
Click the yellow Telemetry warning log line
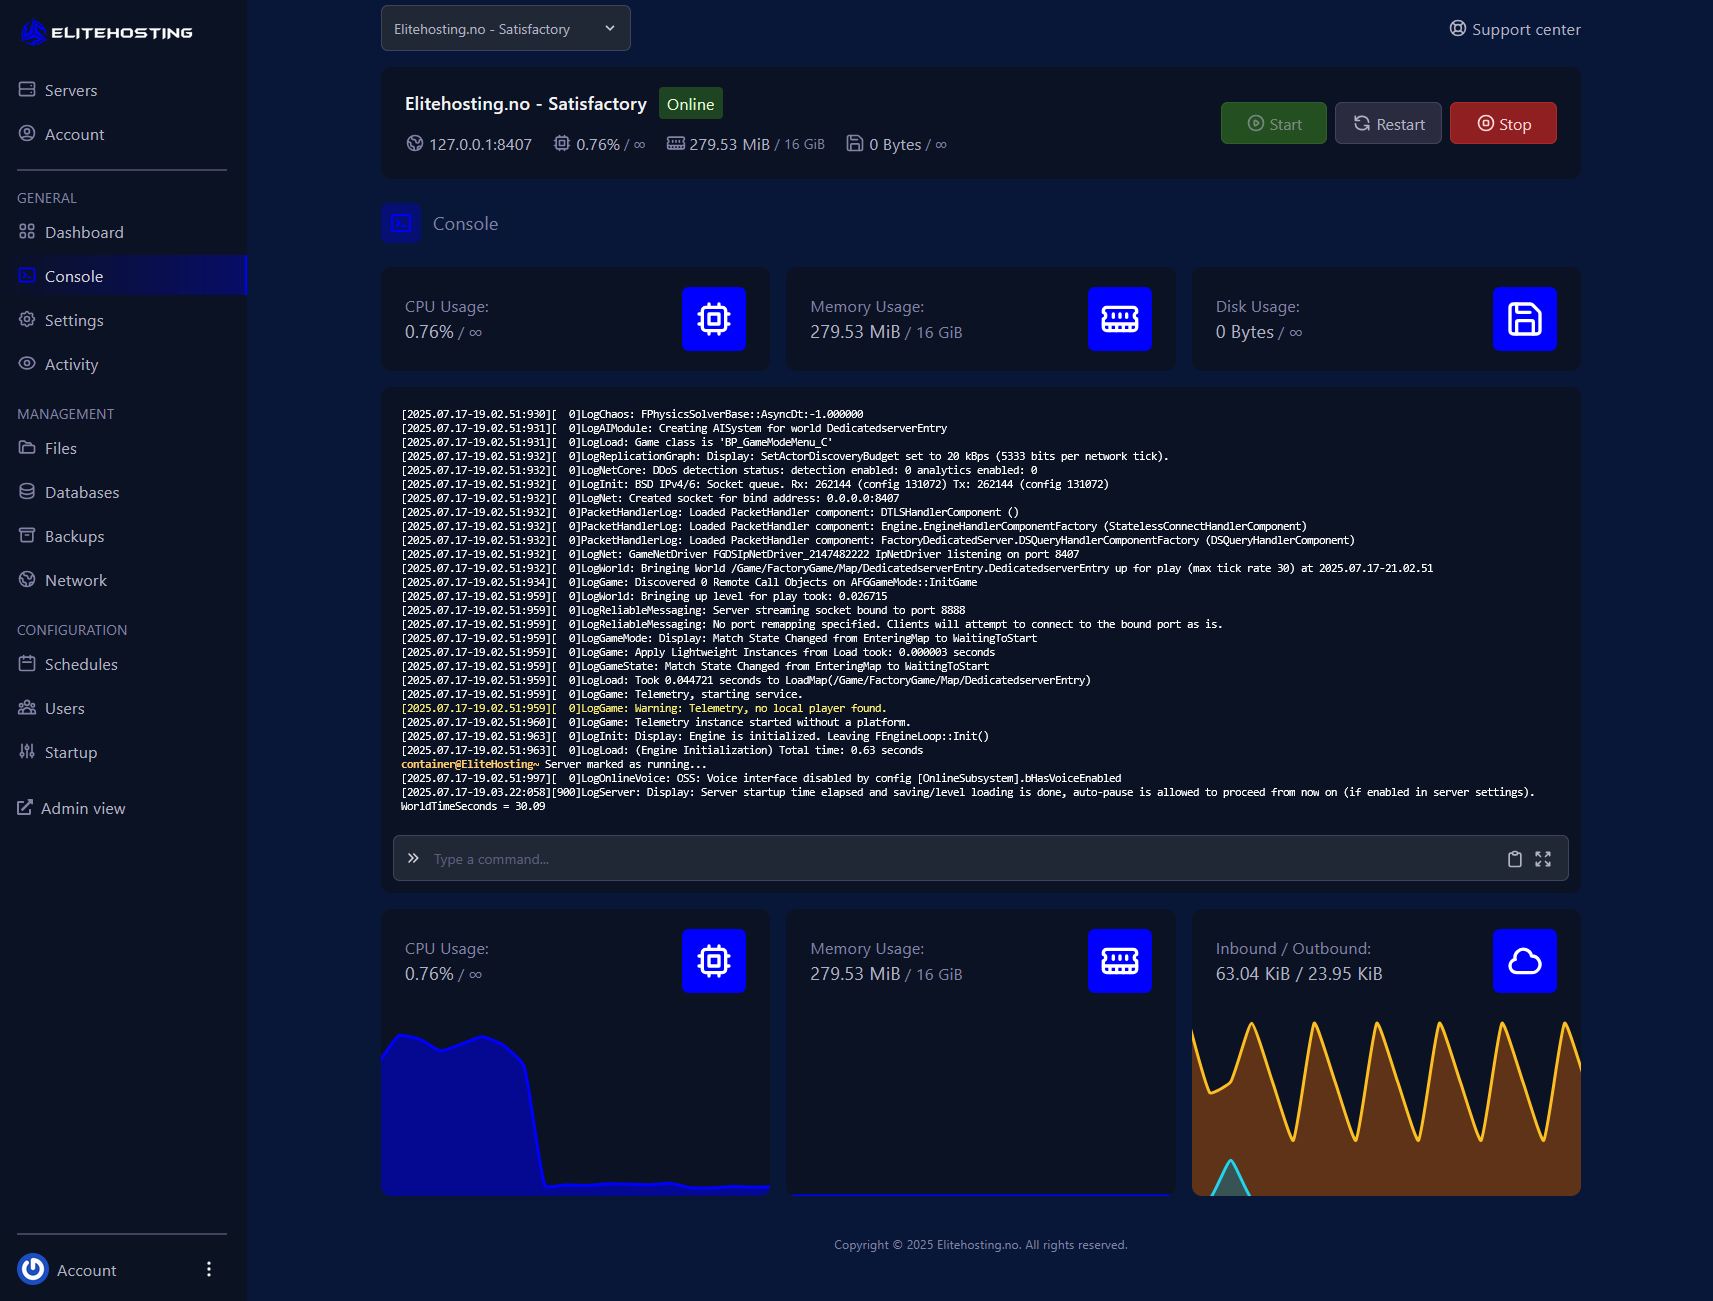tap(644, 708)
